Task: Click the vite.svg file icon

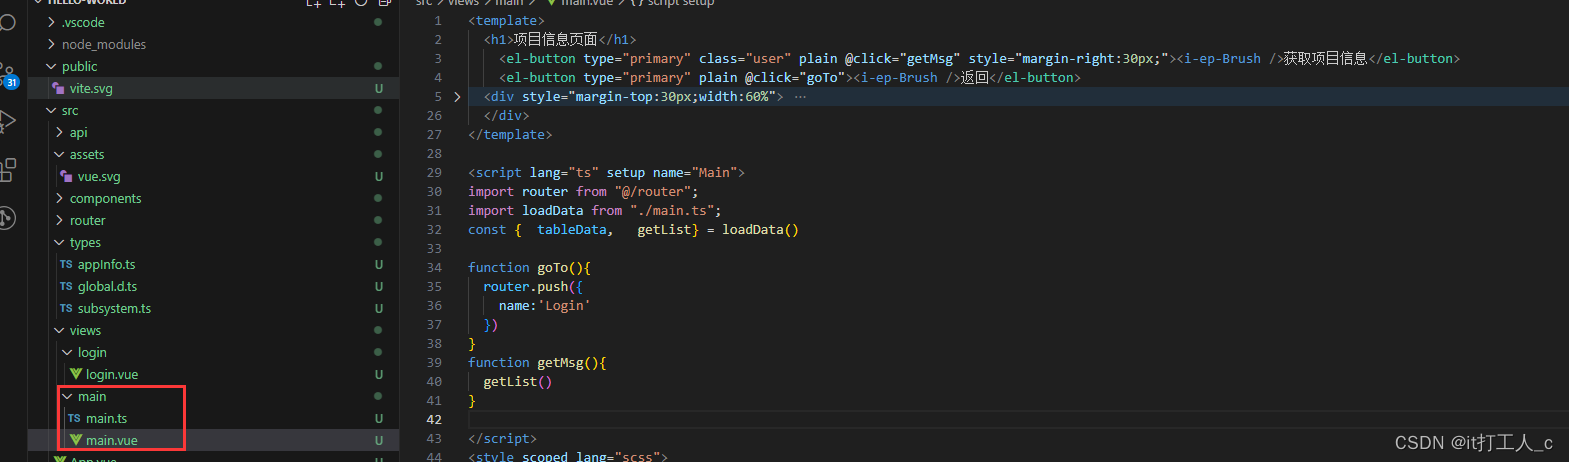Action: point(58,88)
